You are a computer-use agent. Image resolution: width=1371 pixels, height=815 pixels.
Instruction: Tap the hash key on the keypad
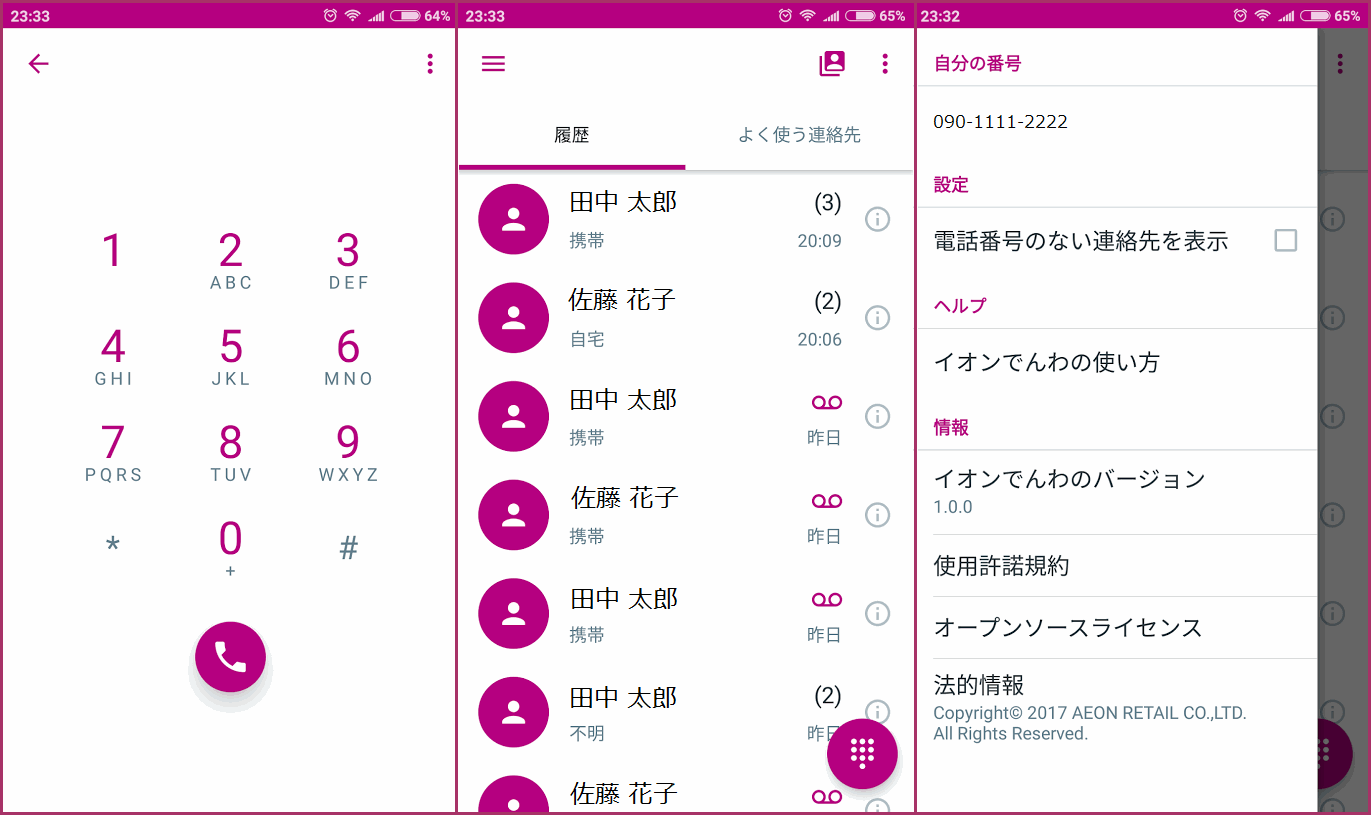(348, 547)
